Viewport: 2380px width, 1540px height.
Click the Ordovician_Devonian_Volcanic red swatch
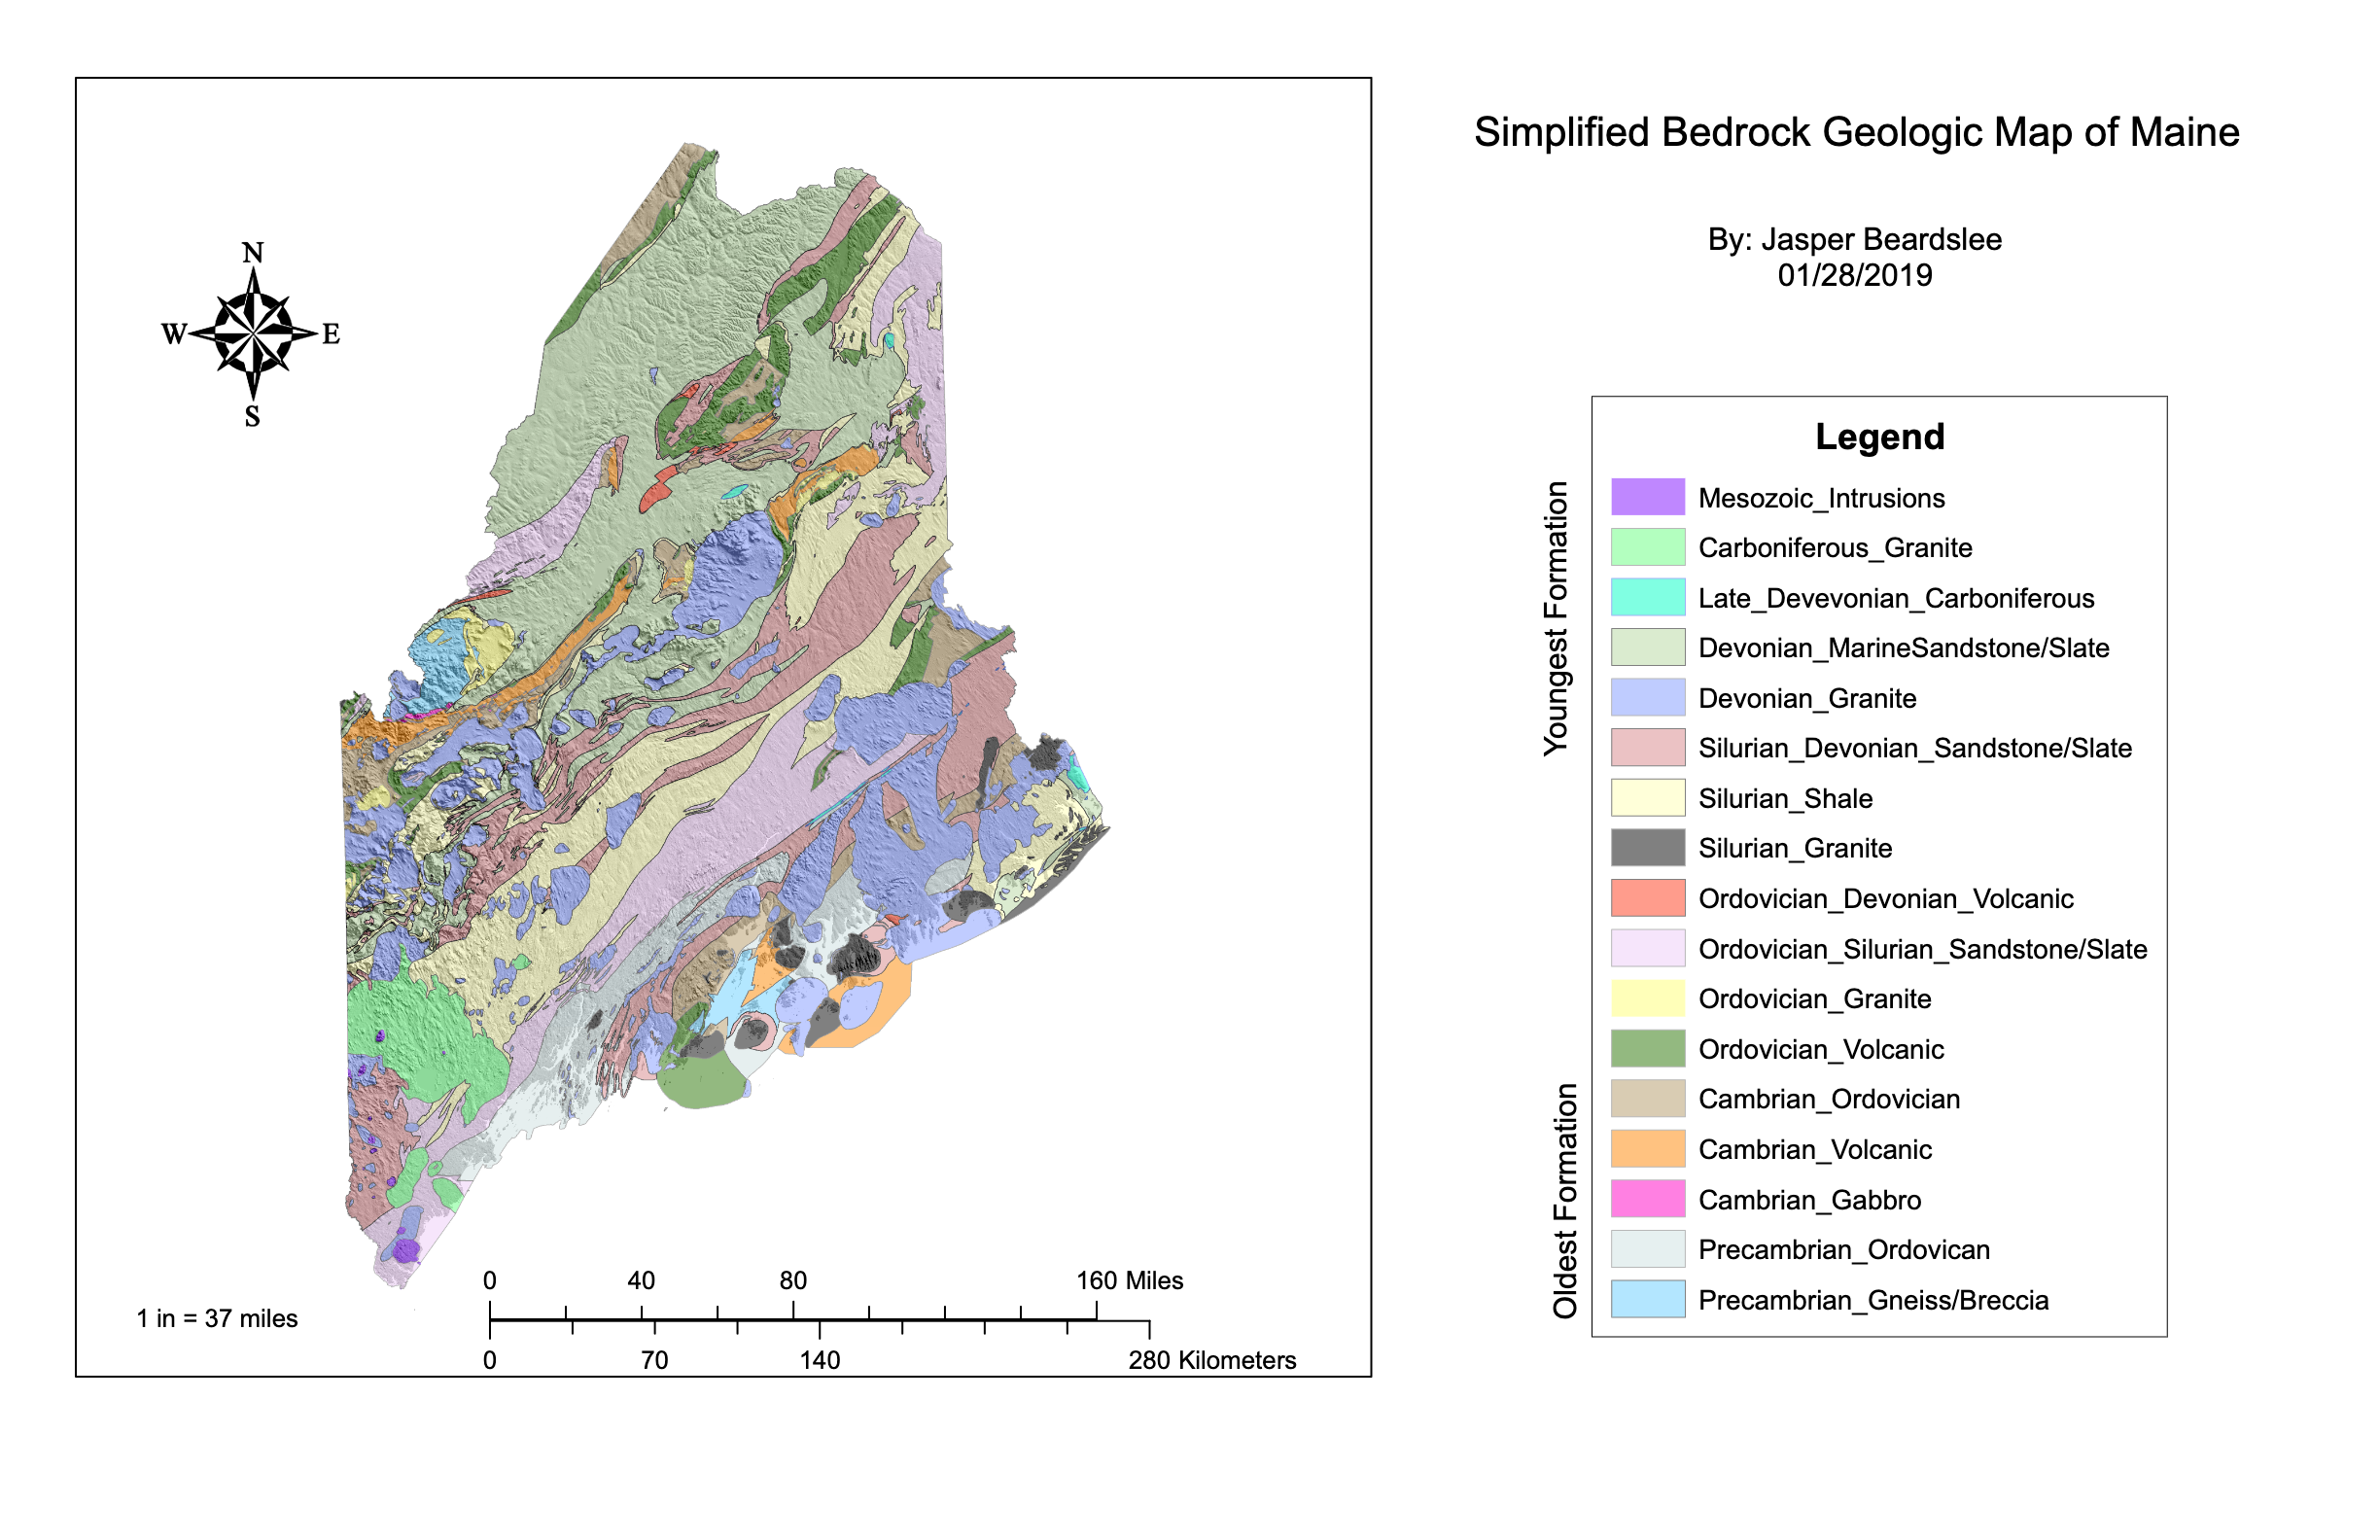coord(1647,898)
